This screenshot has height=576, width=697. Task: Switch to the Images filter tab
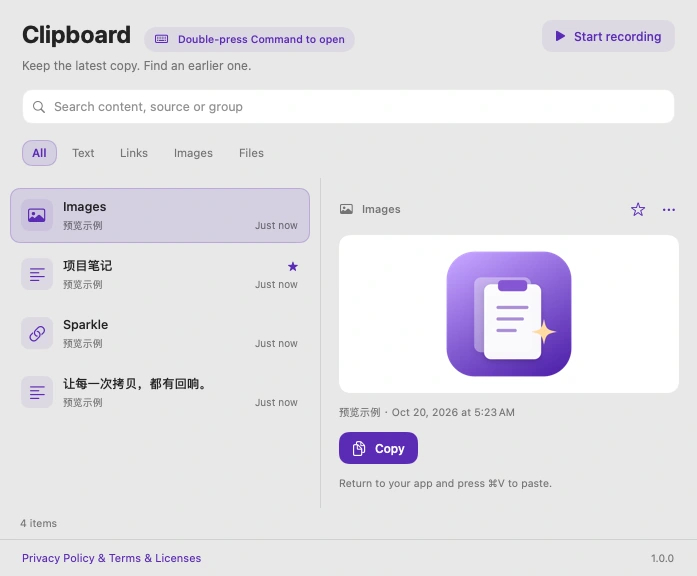tap(193, 153)
